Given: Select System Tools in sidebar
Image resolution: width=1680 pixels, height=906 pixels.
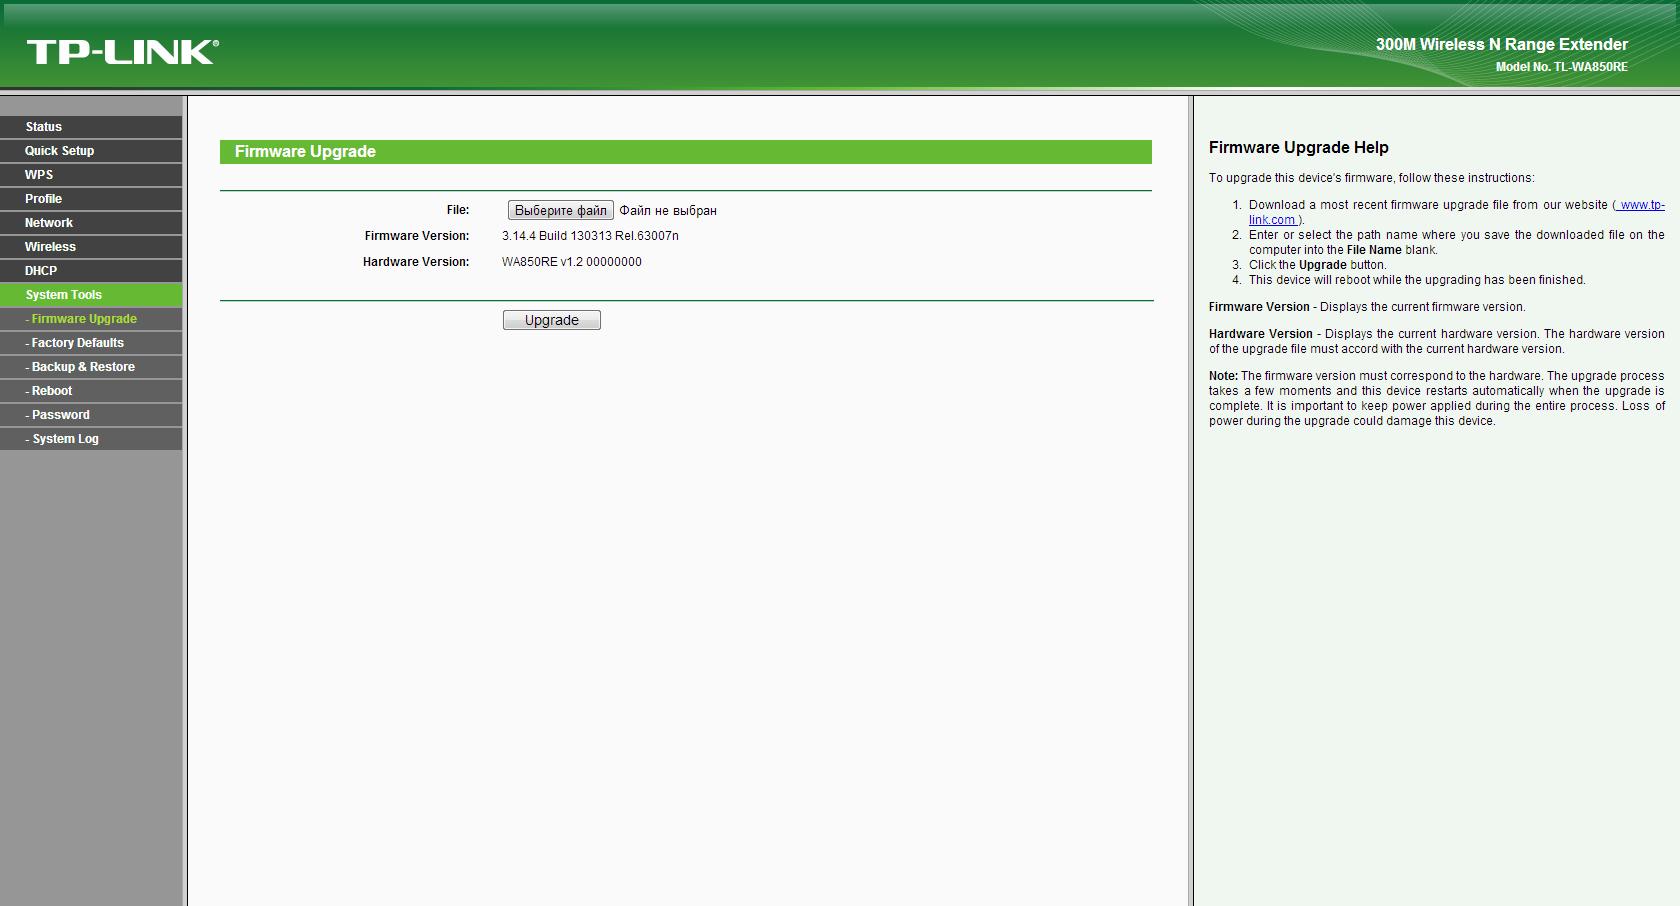Looking at the screenshot, I should (x=91, y=295).
